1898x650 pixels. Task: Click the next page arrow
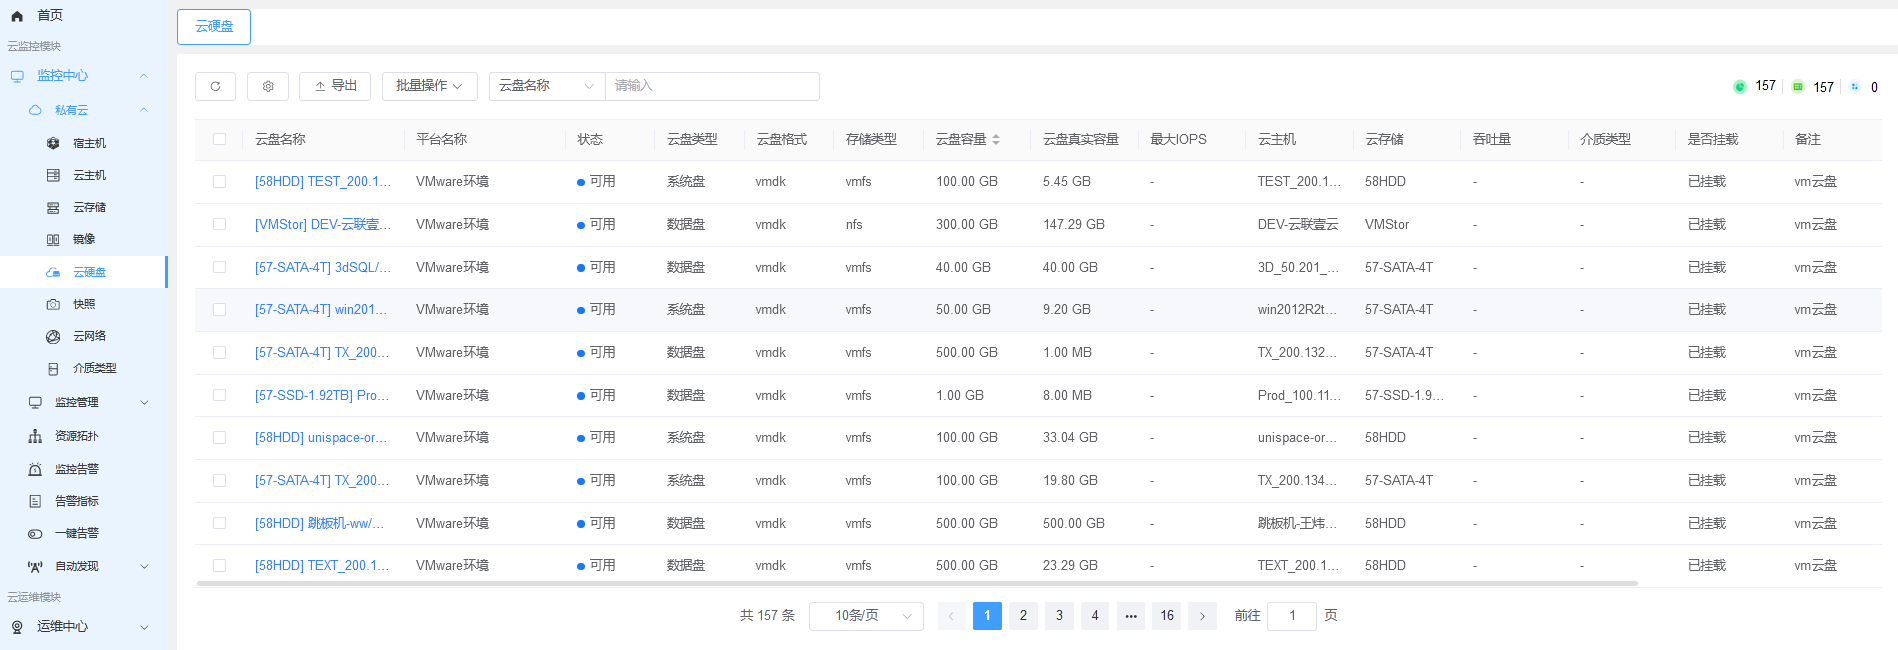pyautogui.click(x=1203, y=616)
